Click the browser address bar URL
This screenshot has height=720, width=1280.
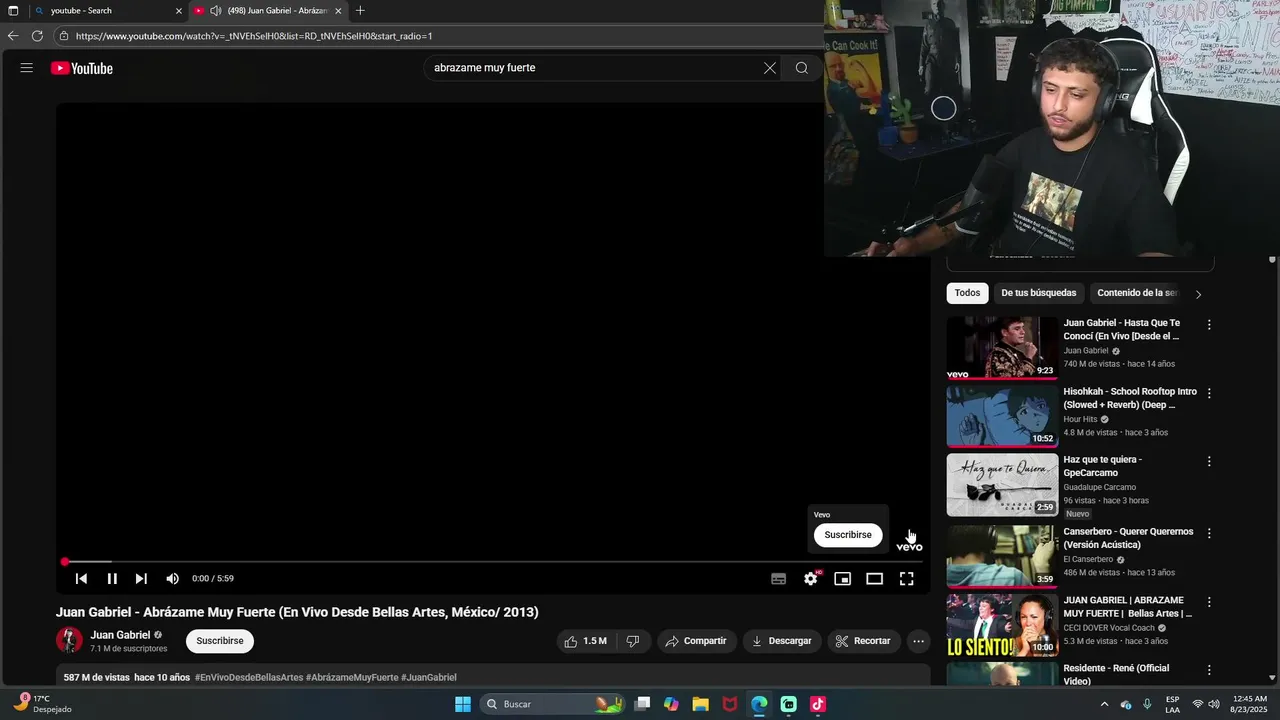click(x=254, y=36)
